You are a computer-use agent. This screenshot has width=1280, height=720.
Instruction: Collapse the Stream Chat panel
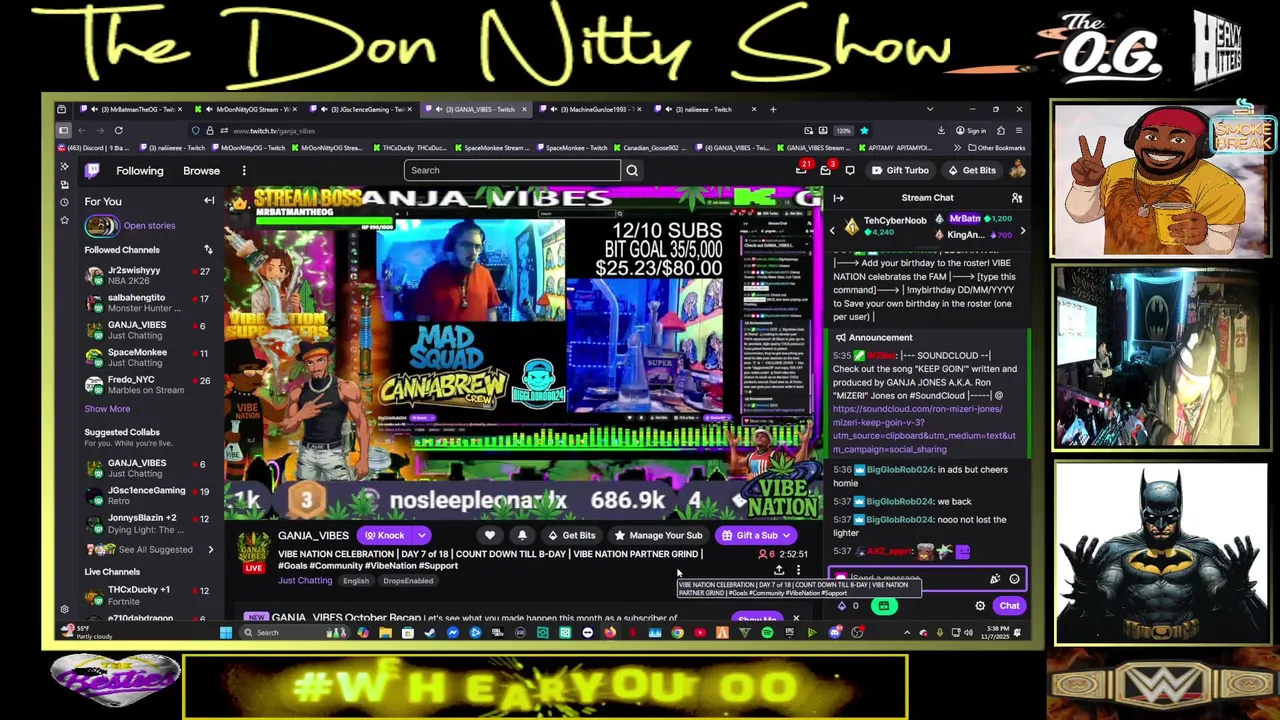838,198
